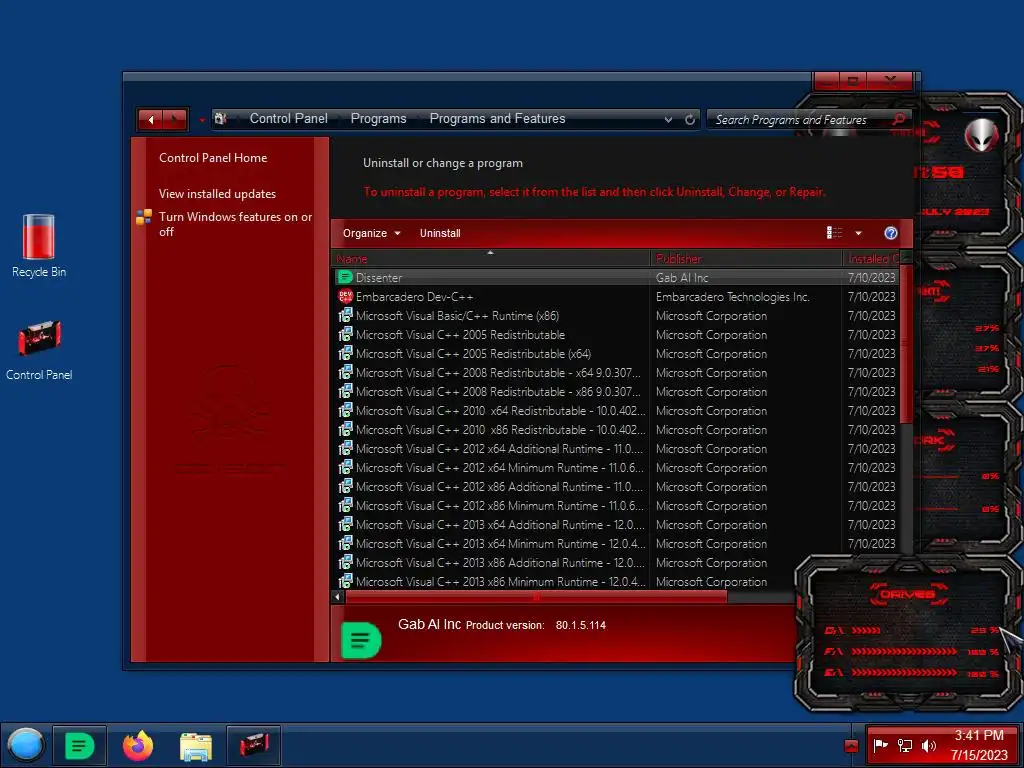Expand the view options dropdown arrow
The height and width of the screenshot is (768, 1024).
(x=858, y=233)
